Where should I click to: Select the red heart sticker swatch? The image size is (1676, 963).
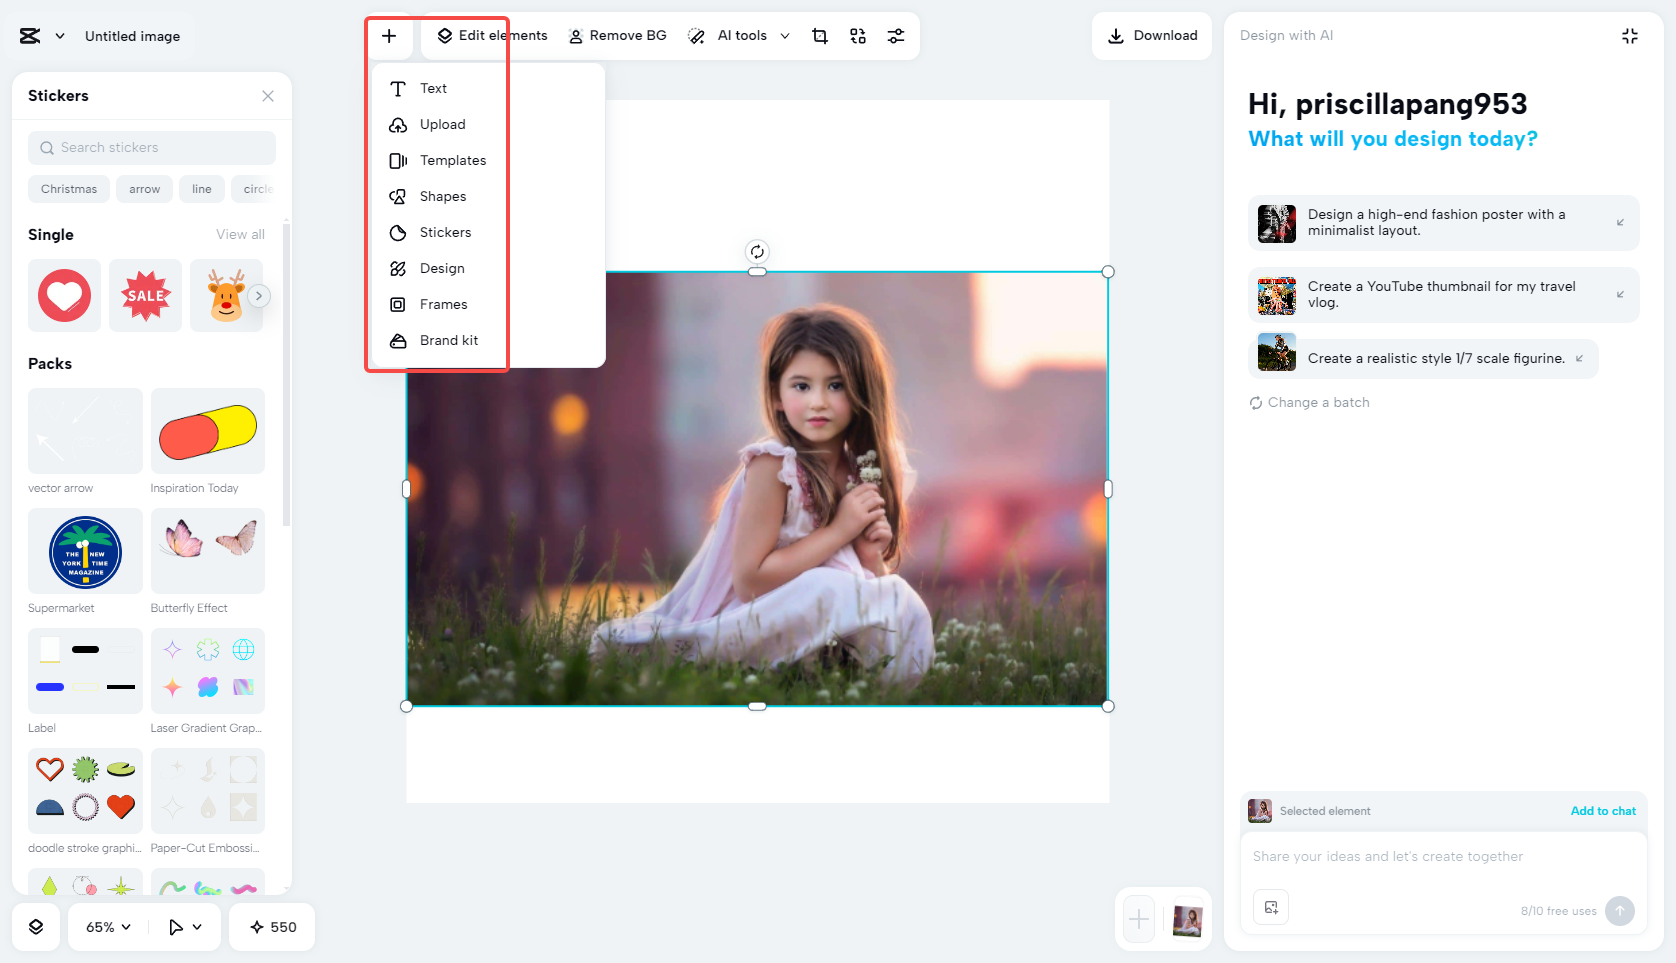64,295
